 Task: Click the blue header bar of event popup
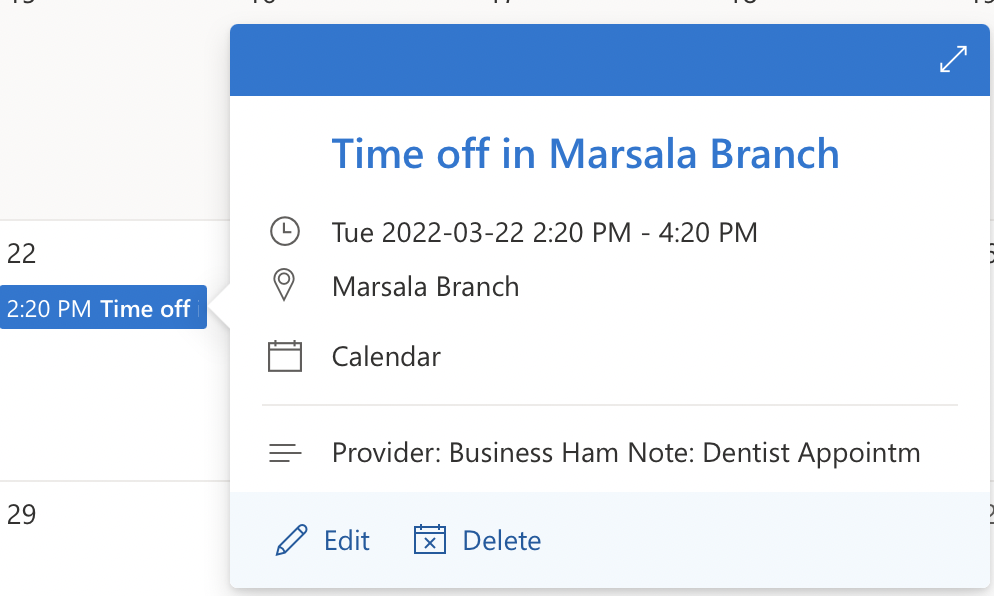(583, 60)
